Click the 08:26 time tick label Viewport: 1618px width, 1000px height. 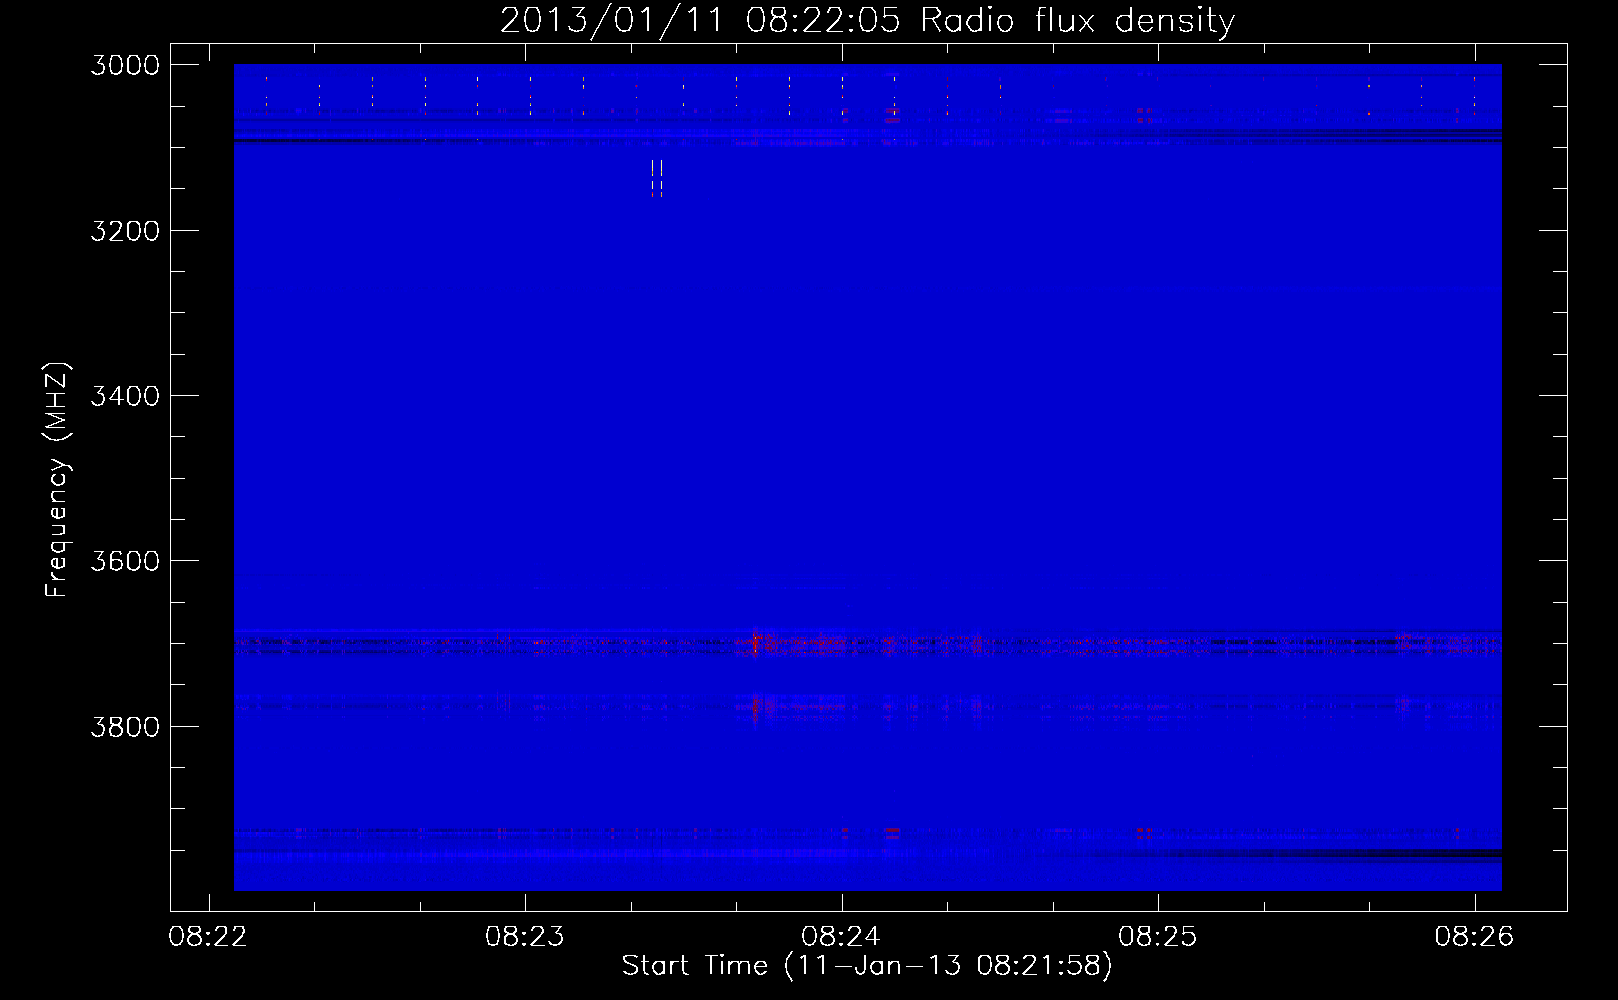click(x=1474, y=937)
